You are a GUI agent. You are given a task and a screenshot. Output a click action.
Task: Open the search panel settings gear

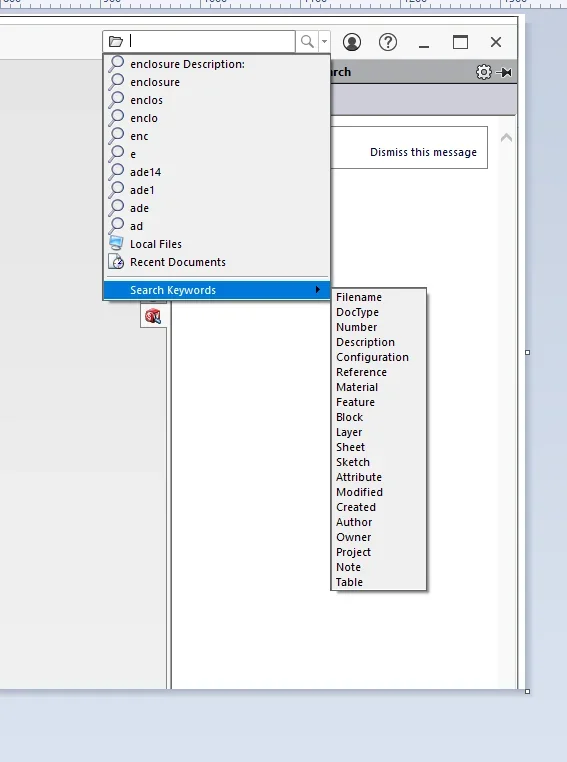tap(483, 72)
